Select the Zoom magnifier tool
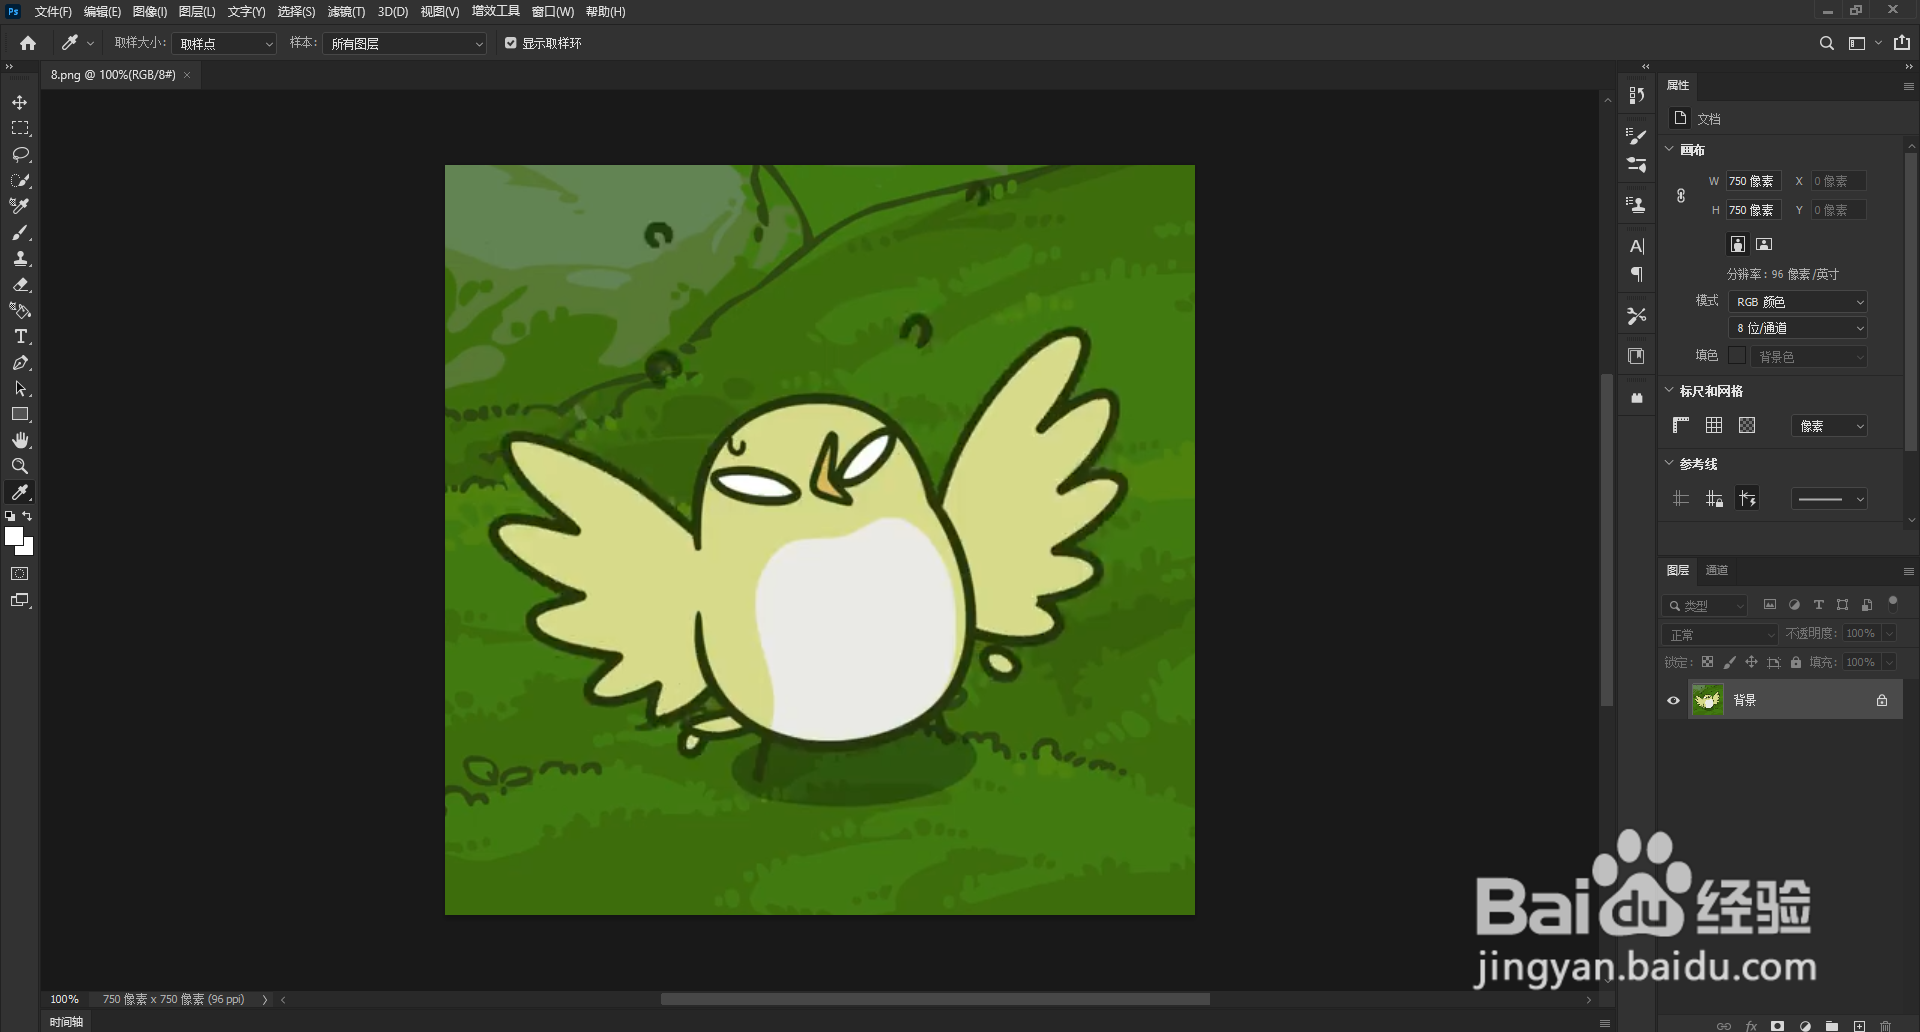 click(x=20, y=467)
